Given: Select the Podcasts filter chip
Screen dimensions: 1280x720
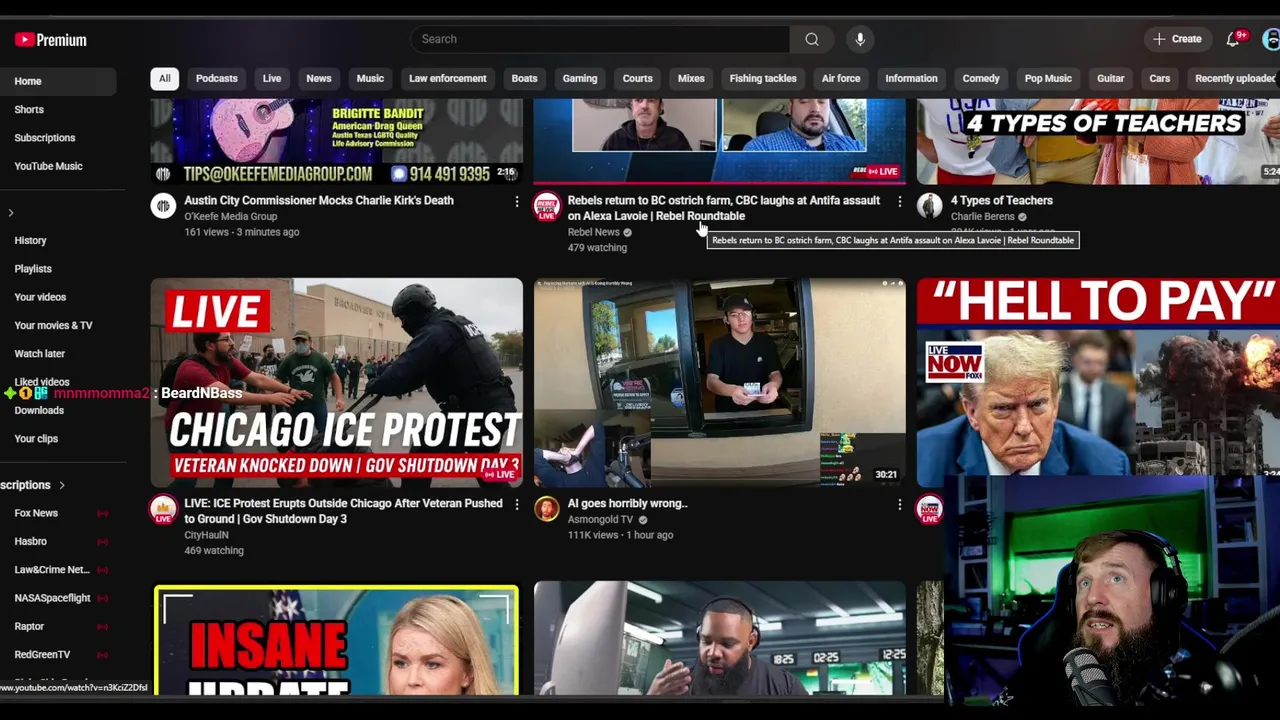Looking at the screenshot, I should [217, 78].
